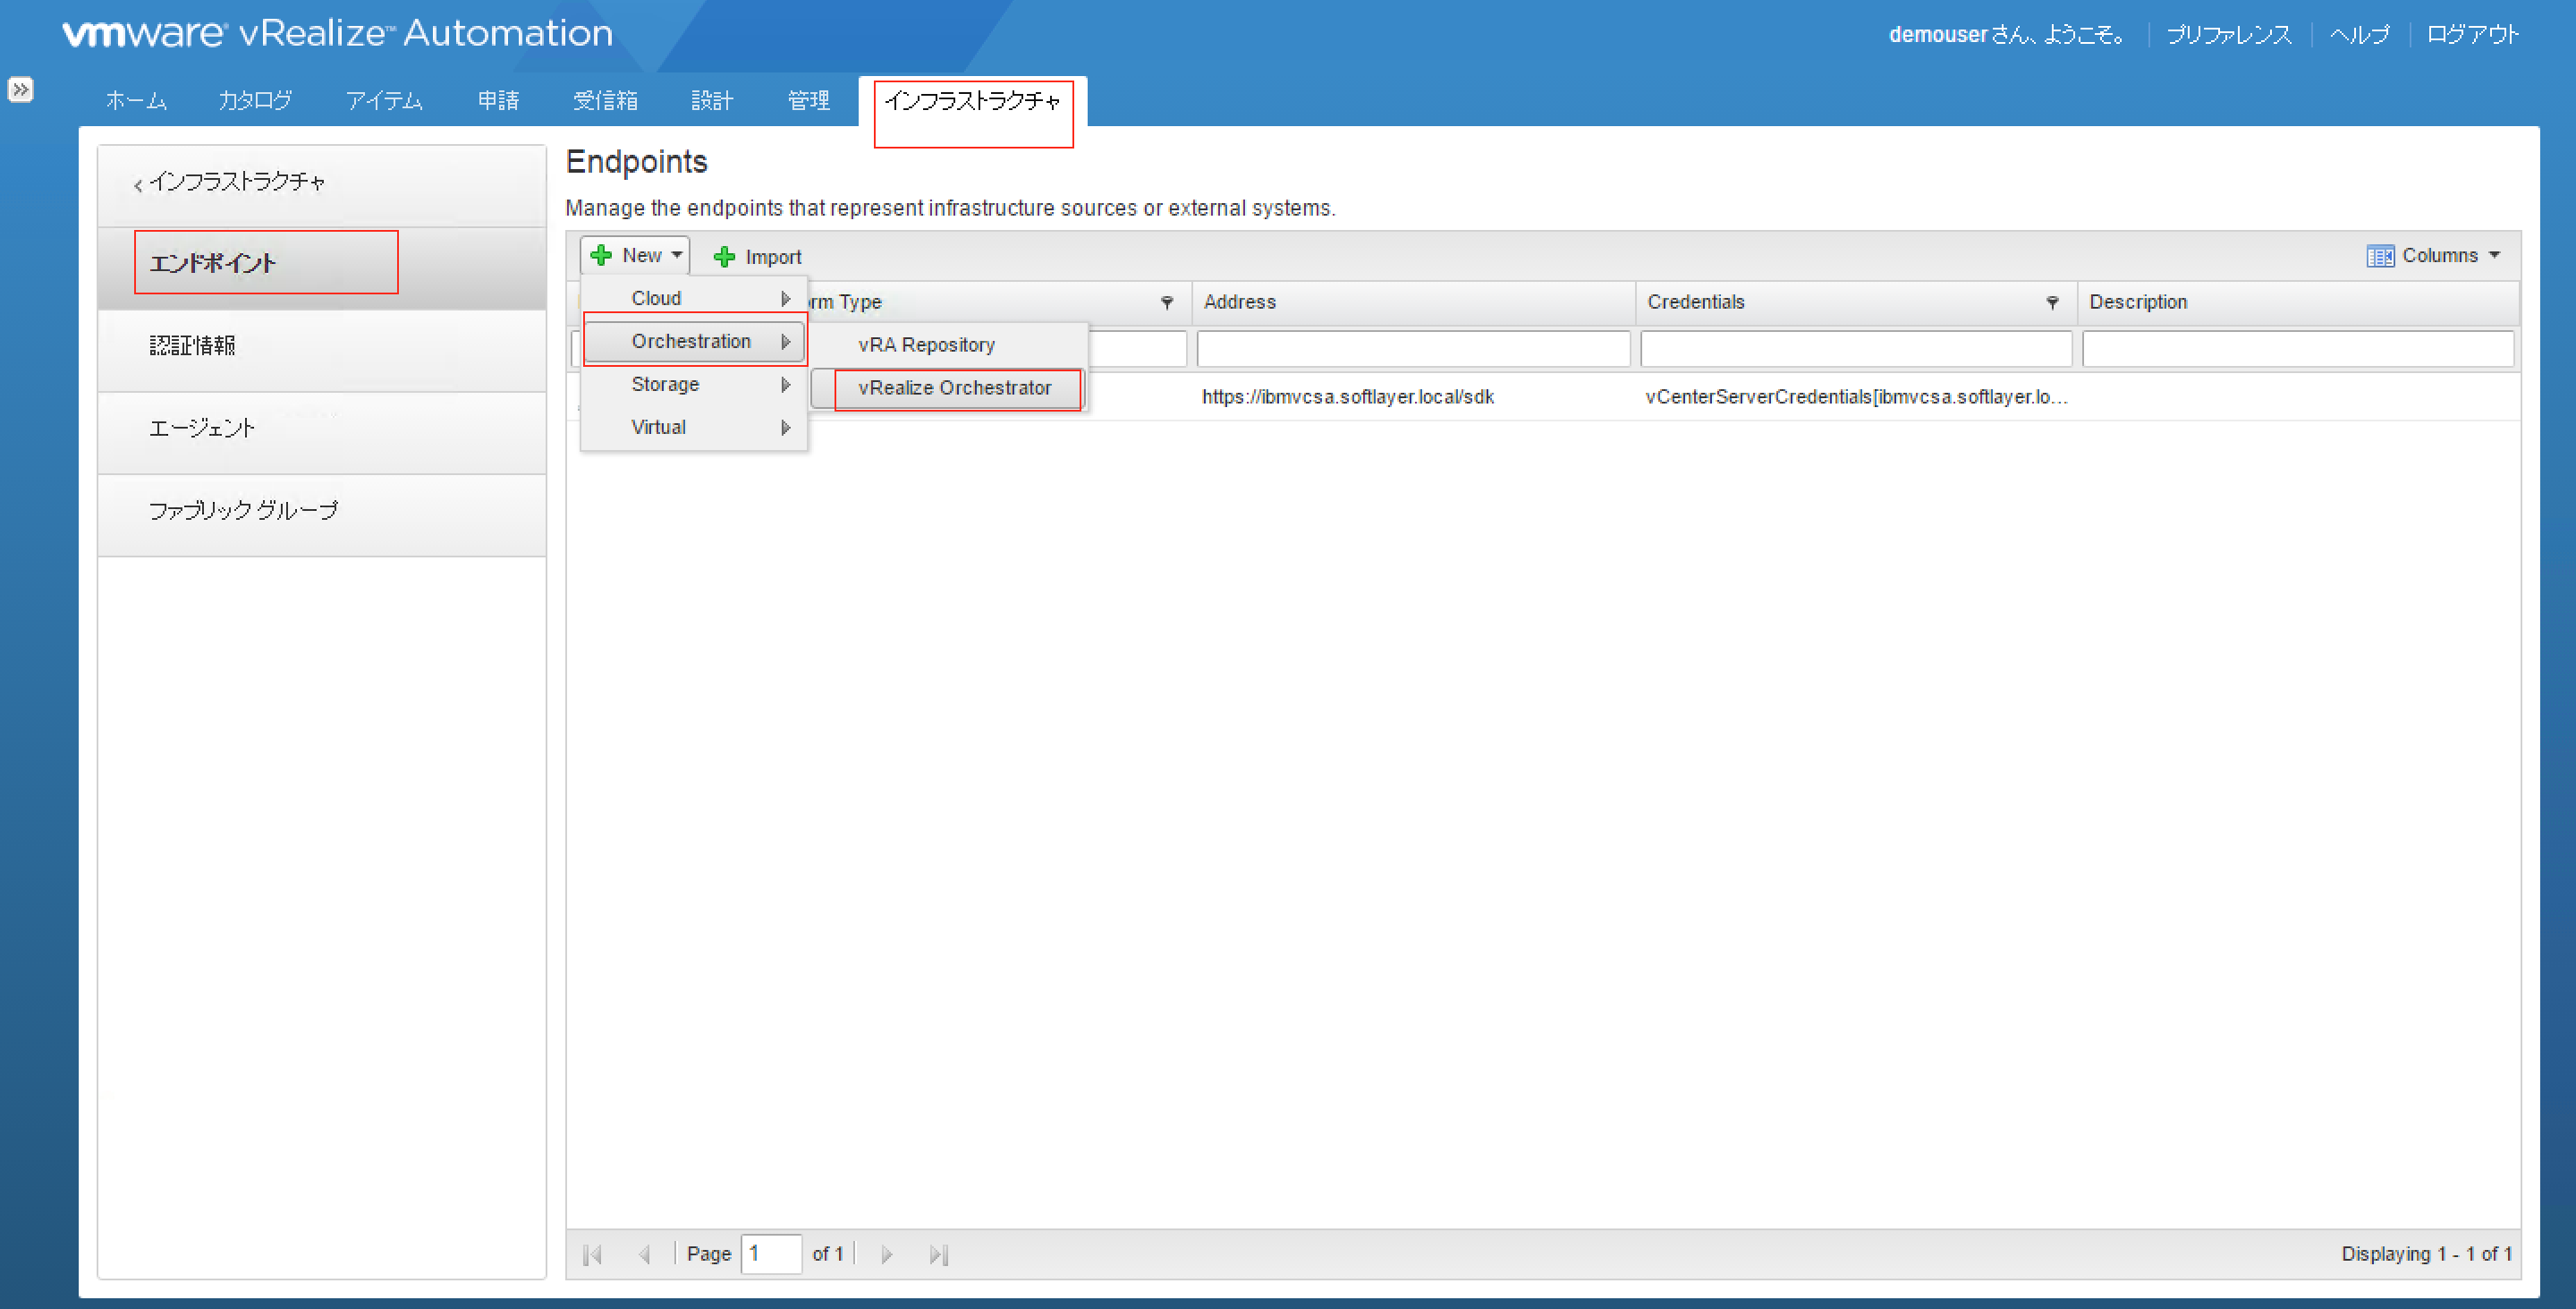Click the previous page arrow
This screenshot has height=1309, width=2576.
[x=644, y=1254]
